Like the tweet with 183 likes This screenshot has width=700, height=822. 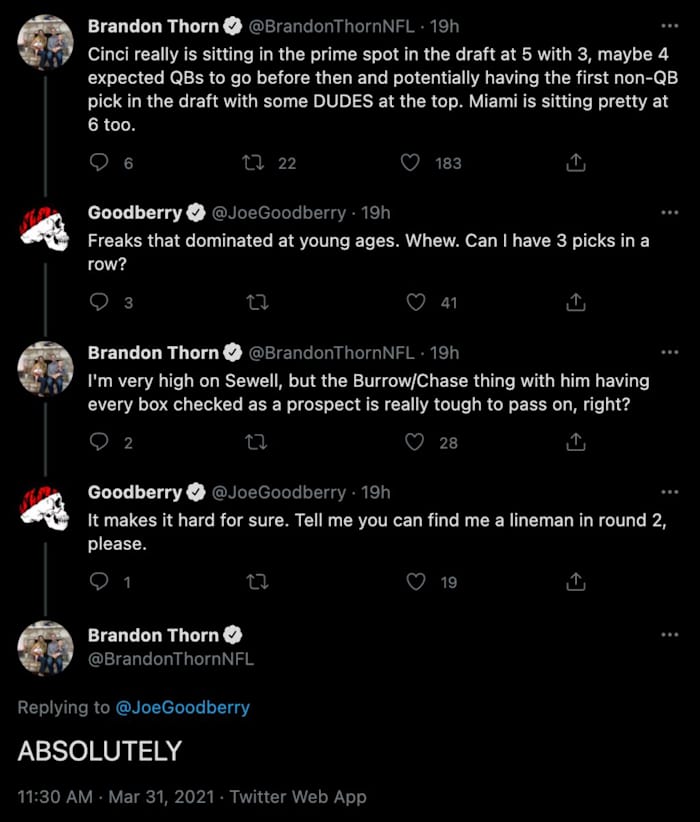point(410,162)
